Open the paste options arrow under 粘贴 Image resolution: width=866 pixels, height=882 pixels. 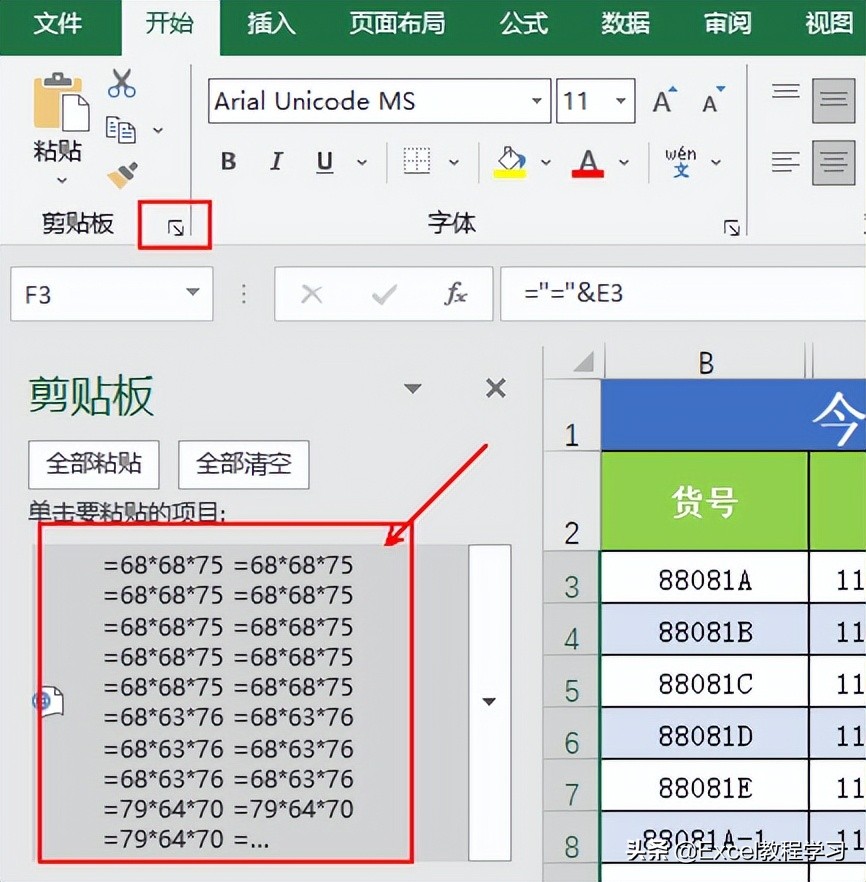tap(62, 181)
